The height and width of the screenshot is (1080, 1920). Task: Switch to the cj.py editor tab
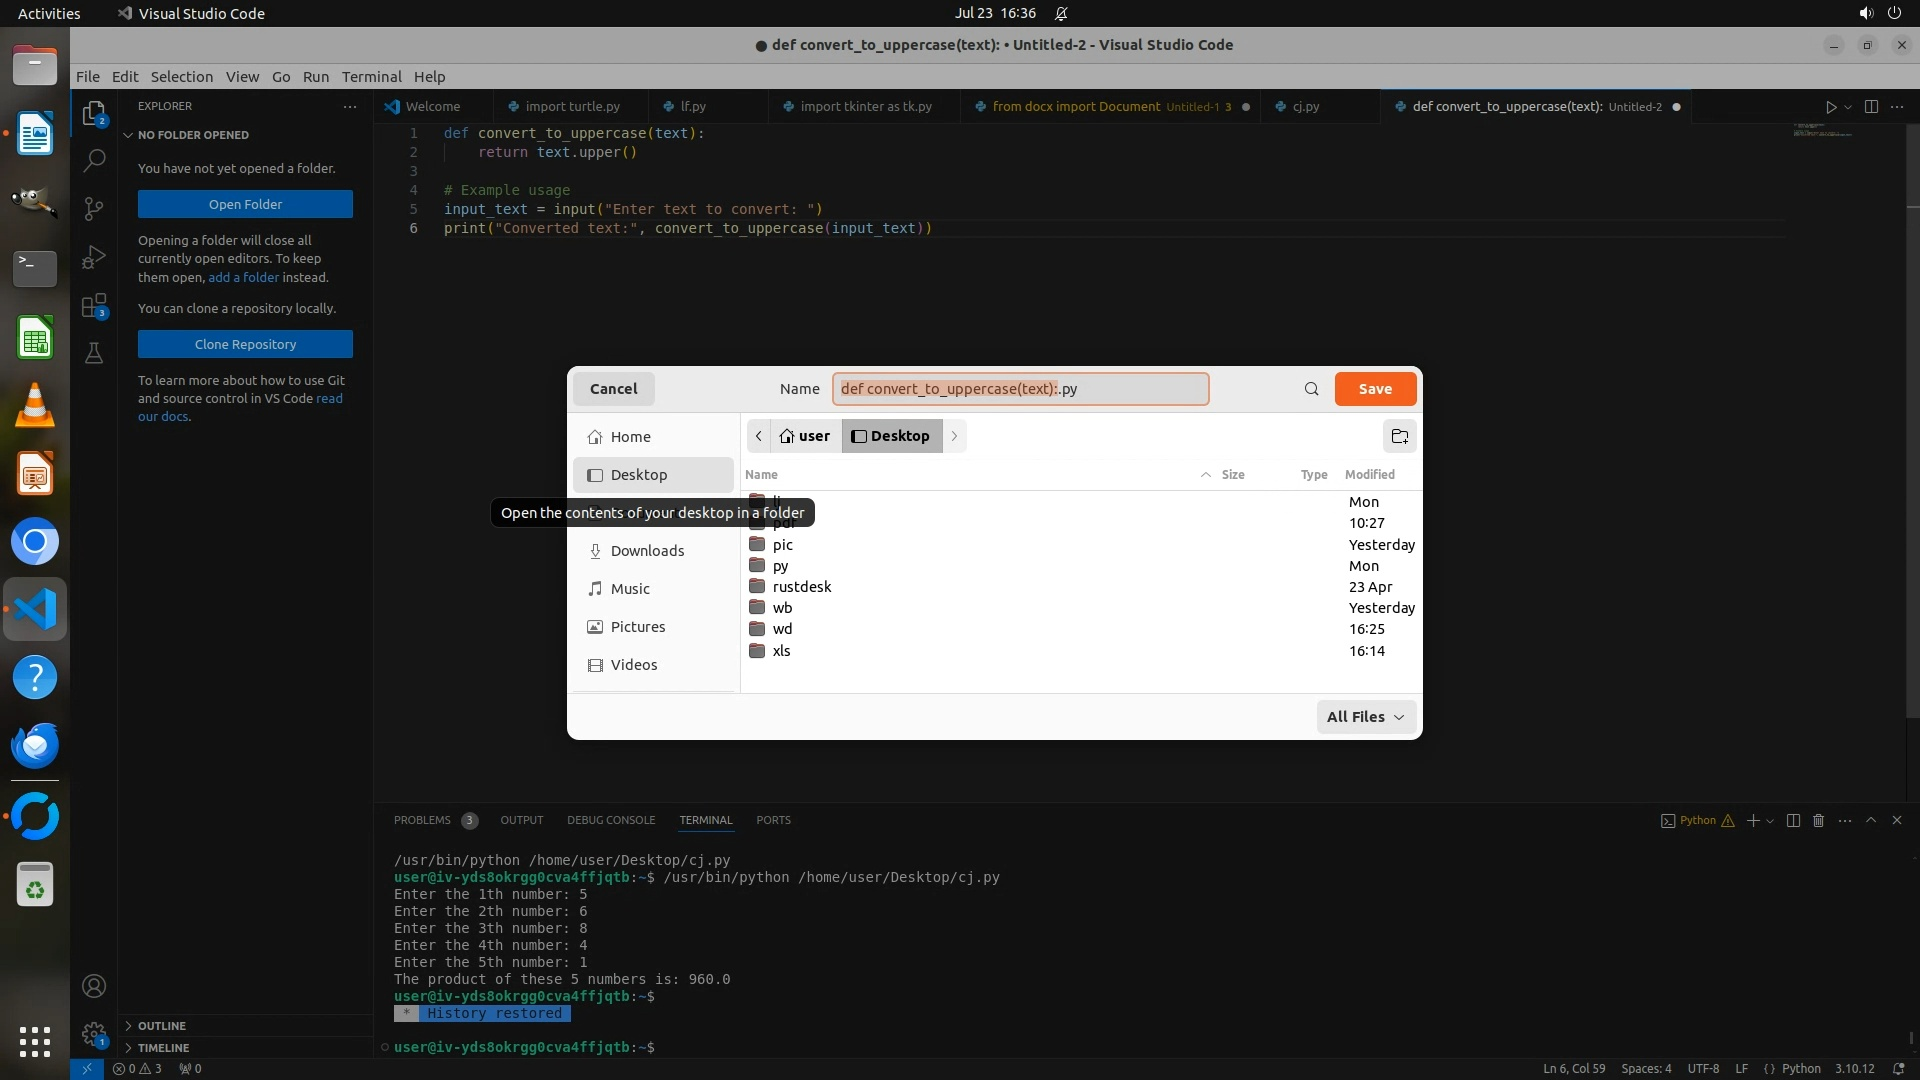tap(1305, 107)
